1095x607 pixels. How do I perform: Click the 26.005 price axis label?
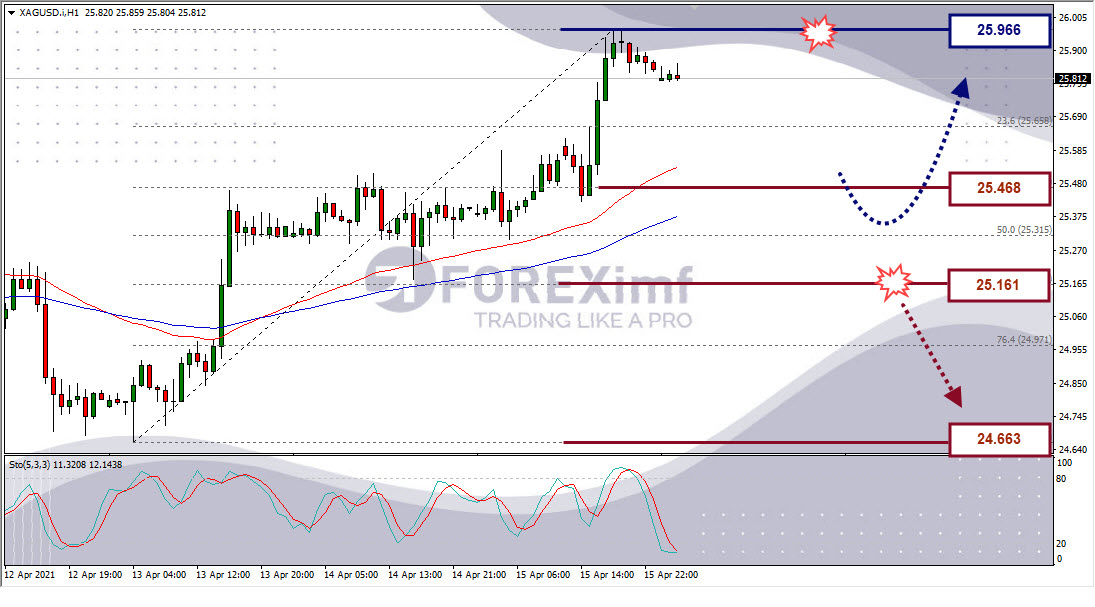(x=1073, y=17)
